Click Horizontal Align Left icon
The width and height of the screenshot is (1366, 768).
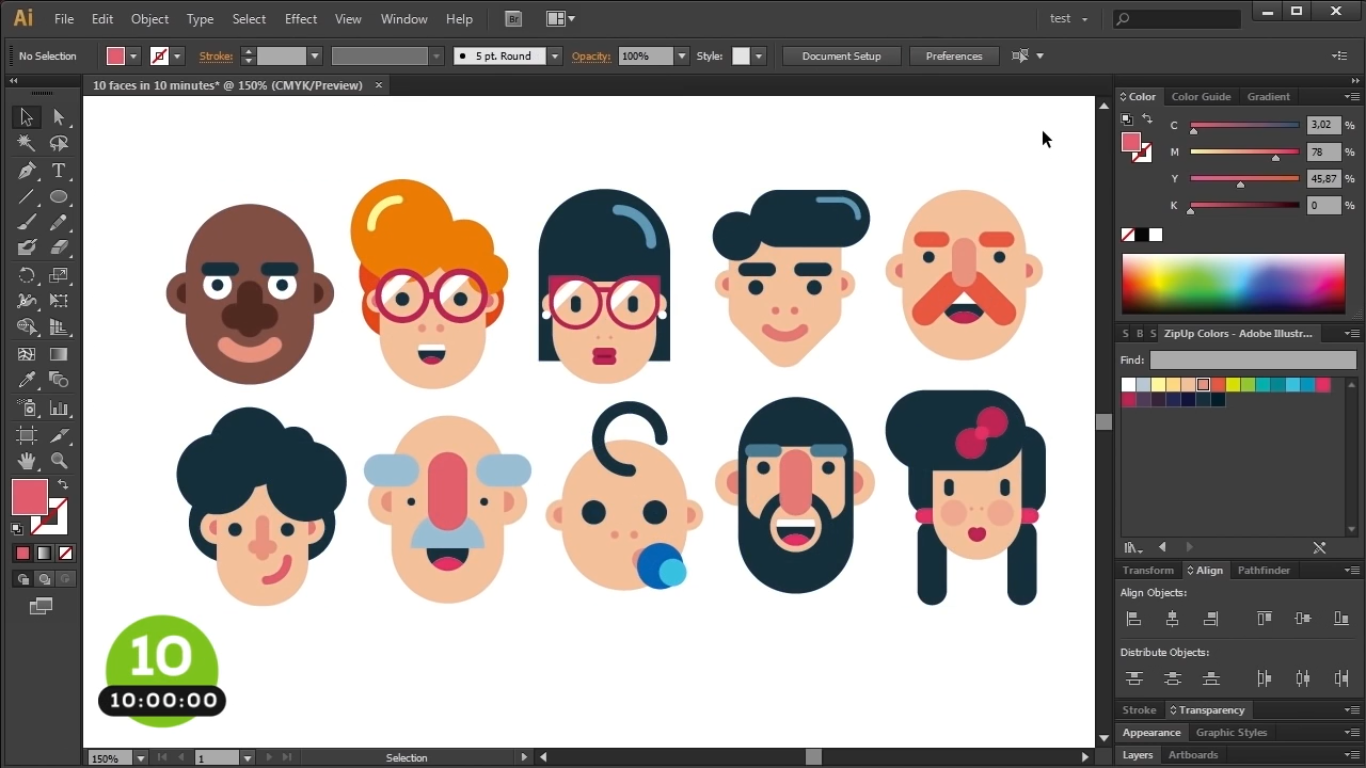(1134, 619)
